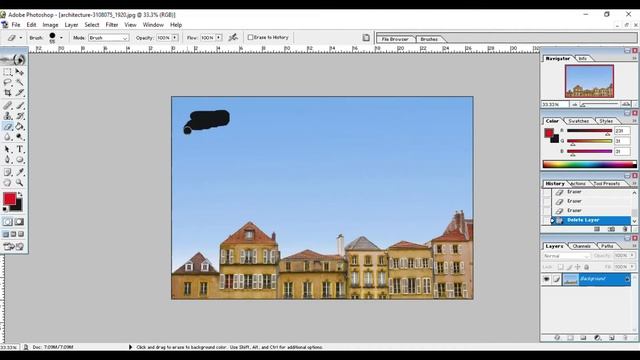Select the Healing Brush tool
Image resolution: width=640 pixels, height=360 pixels.
point(7,105)
